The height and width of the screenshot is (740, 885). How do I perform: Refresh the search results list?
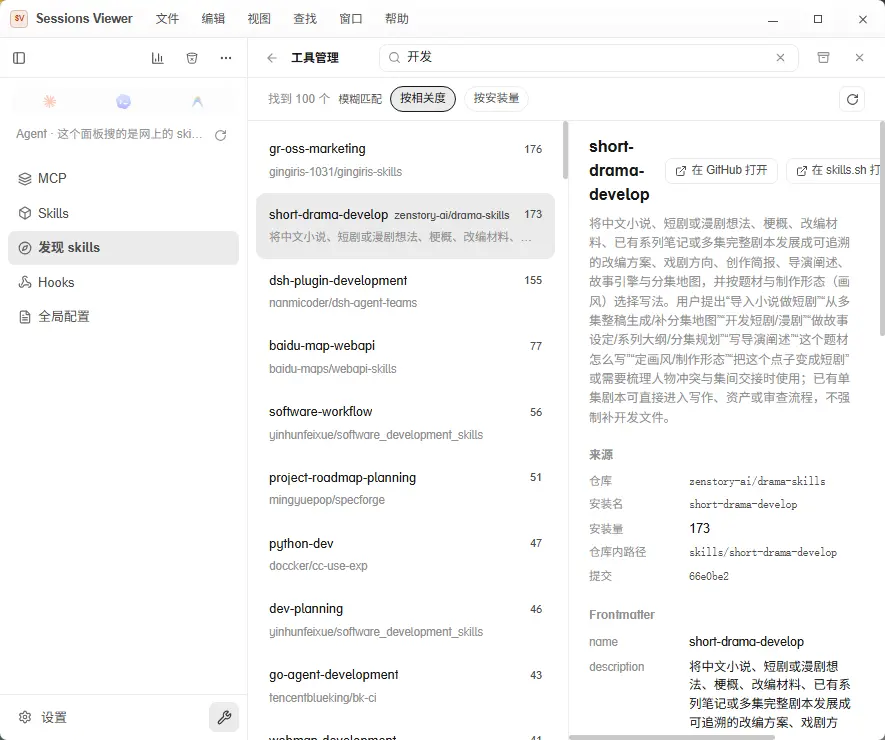[852, 99]
